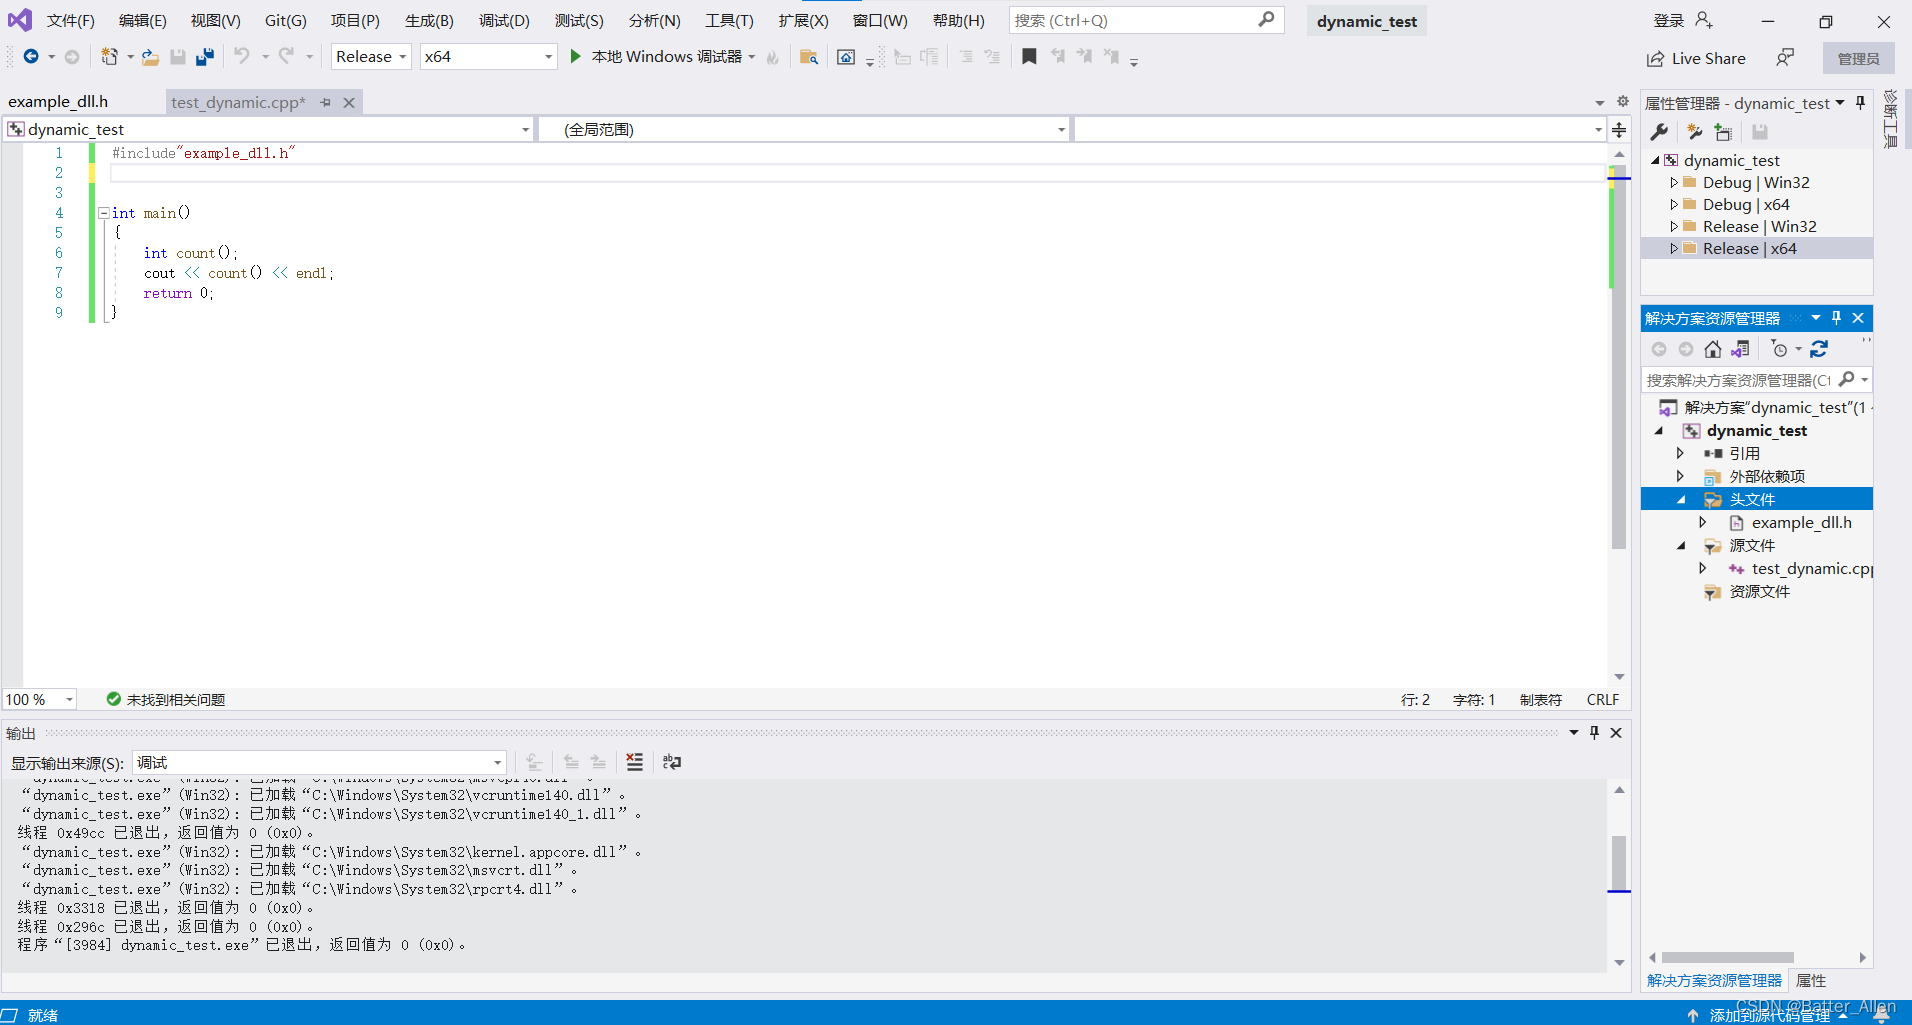Screen dimensions: 1912x1025
Task: Click the Undo icon in the toolbar
Action: [x=242, y=56]
